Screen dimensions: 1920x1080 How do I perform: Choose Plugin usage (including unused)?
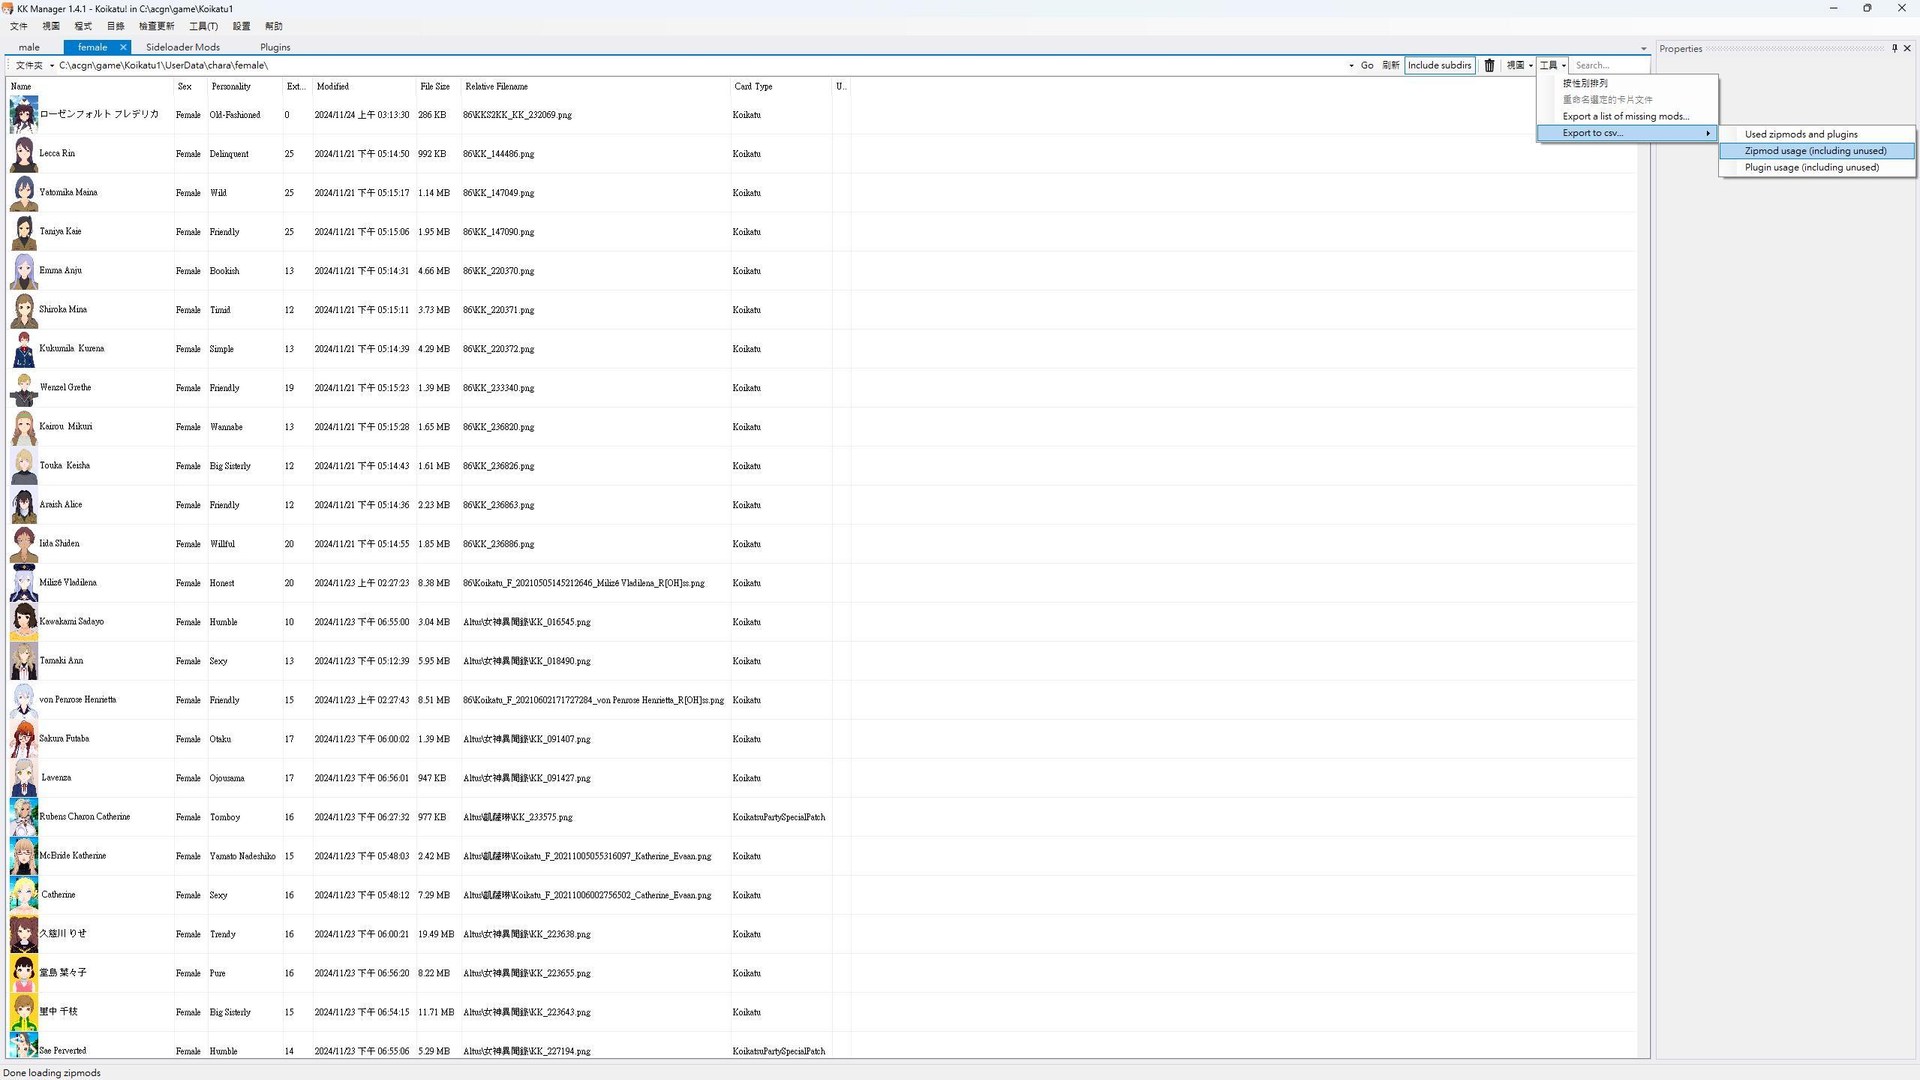click(1811, 168)
